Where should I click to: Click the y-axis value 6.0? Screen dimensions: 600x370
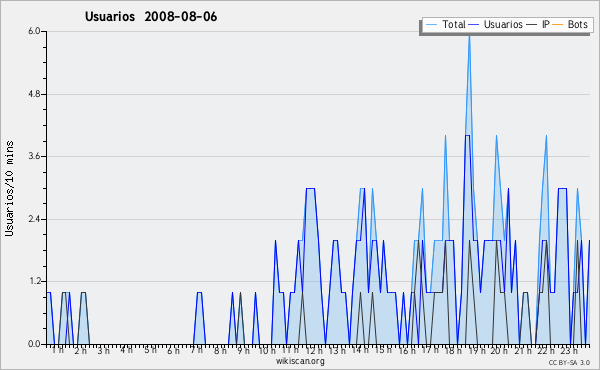pos(34,31)
